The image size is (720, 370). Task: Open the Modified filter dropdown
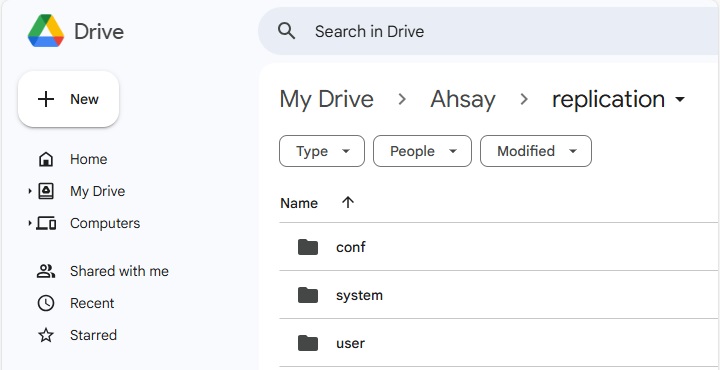536,151
